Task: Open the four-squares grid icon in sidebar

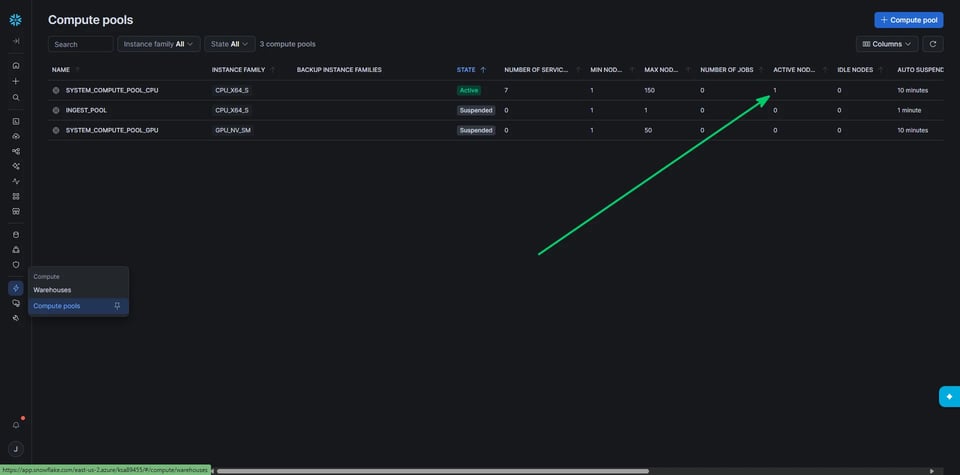Action: (16, 196)
